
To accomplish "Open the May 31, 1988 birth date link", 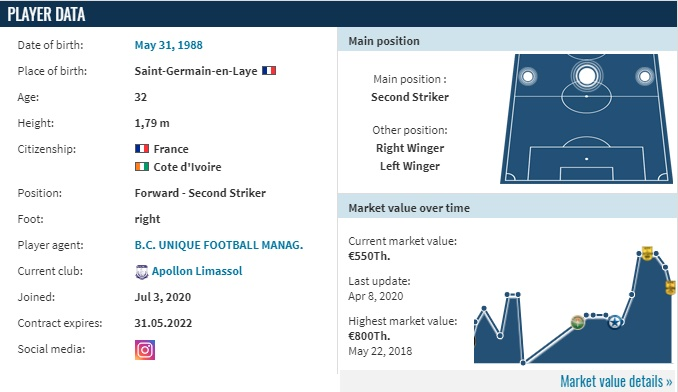I will click(169, 45).
